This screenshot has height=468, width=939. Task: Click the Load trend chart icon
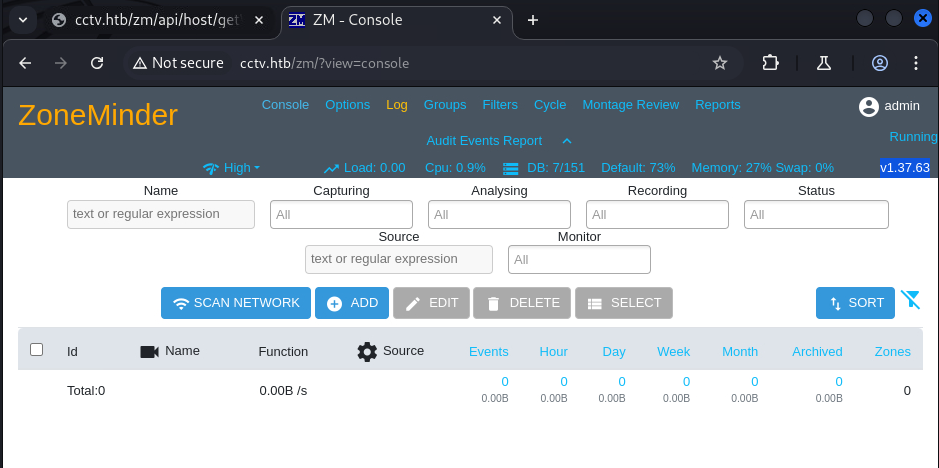pos(331,168)
